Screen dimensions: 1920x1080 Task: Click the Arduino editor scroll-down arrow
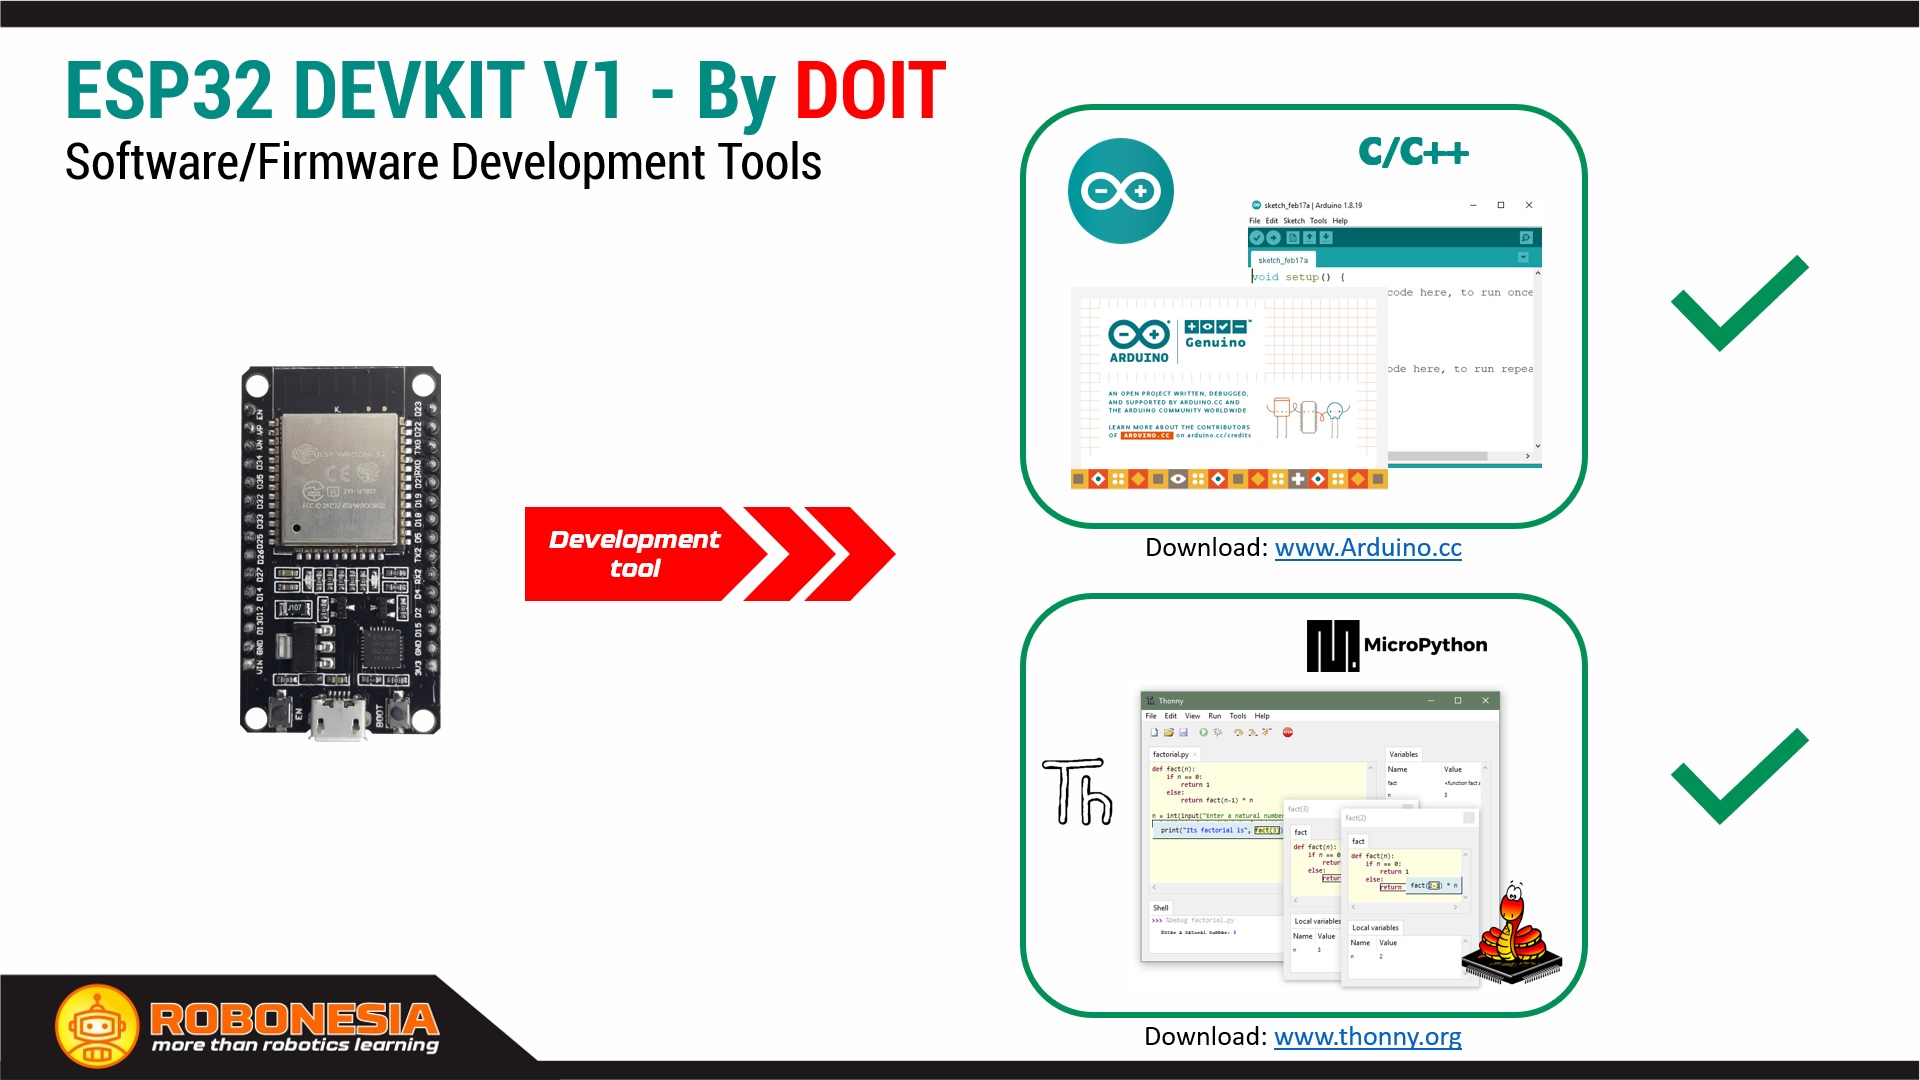(1537, 446)
